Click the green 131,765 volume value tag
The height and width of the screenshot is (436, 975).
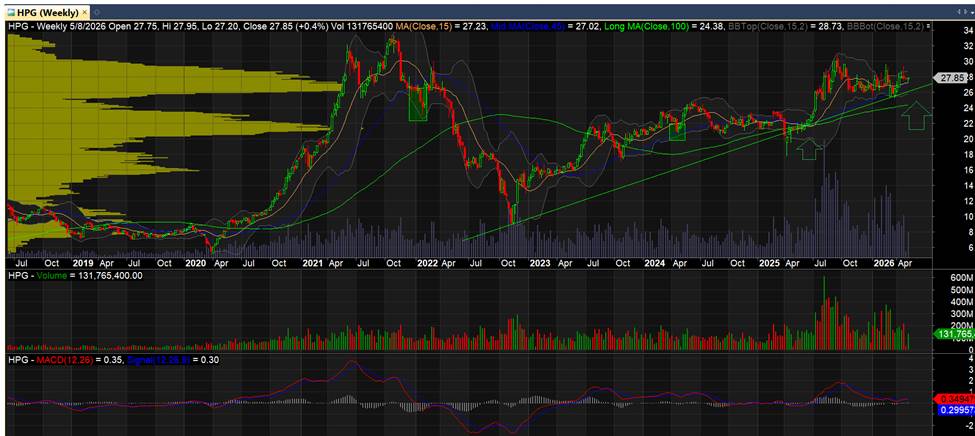pos(953,334)
